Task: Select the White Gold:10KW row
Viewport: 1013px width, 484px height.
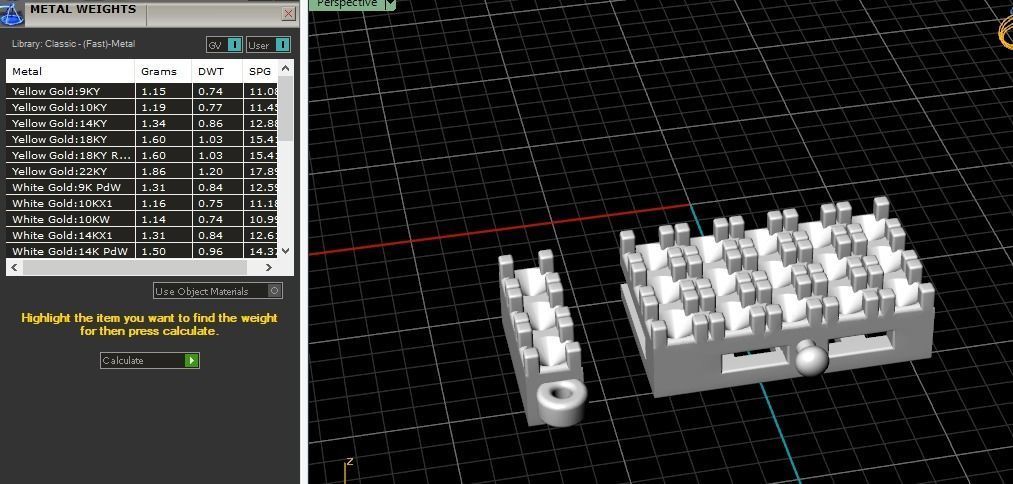Action: pyautogui.click(x=142, y=219)
